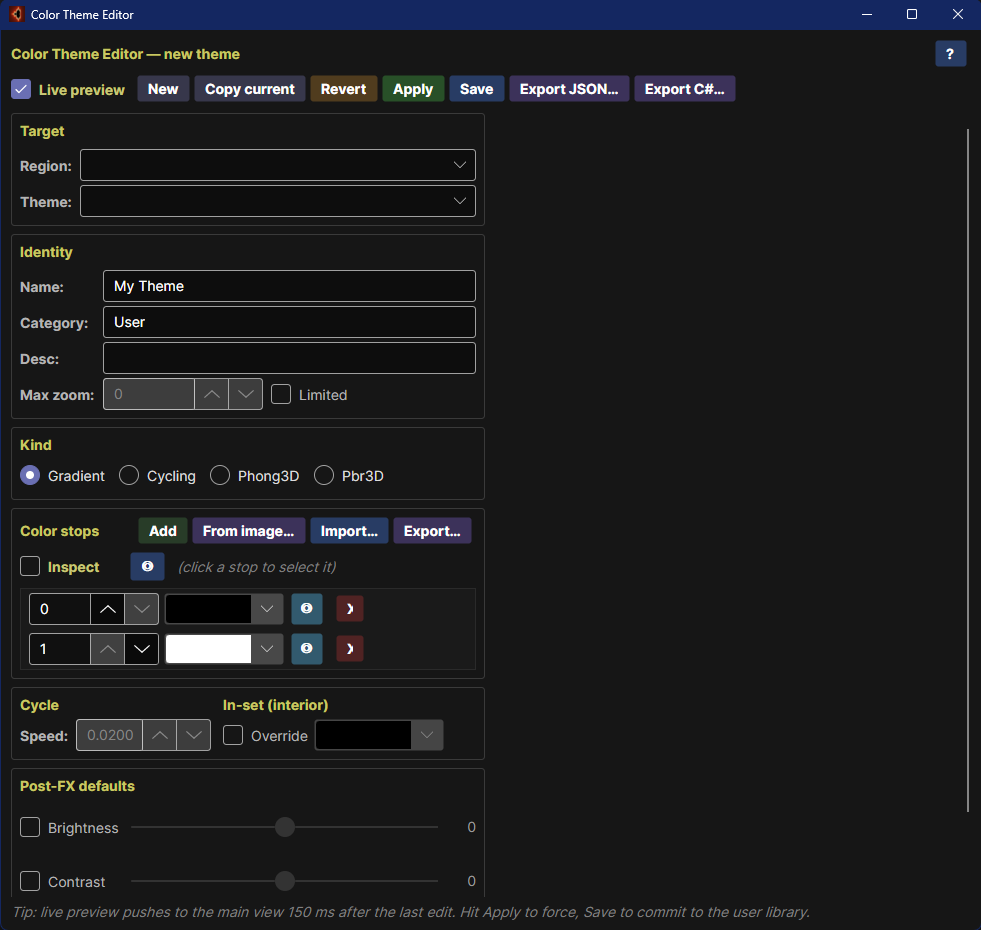Add a new color stop
Viewport: 981px width, 930px height.
coord(163,531)
